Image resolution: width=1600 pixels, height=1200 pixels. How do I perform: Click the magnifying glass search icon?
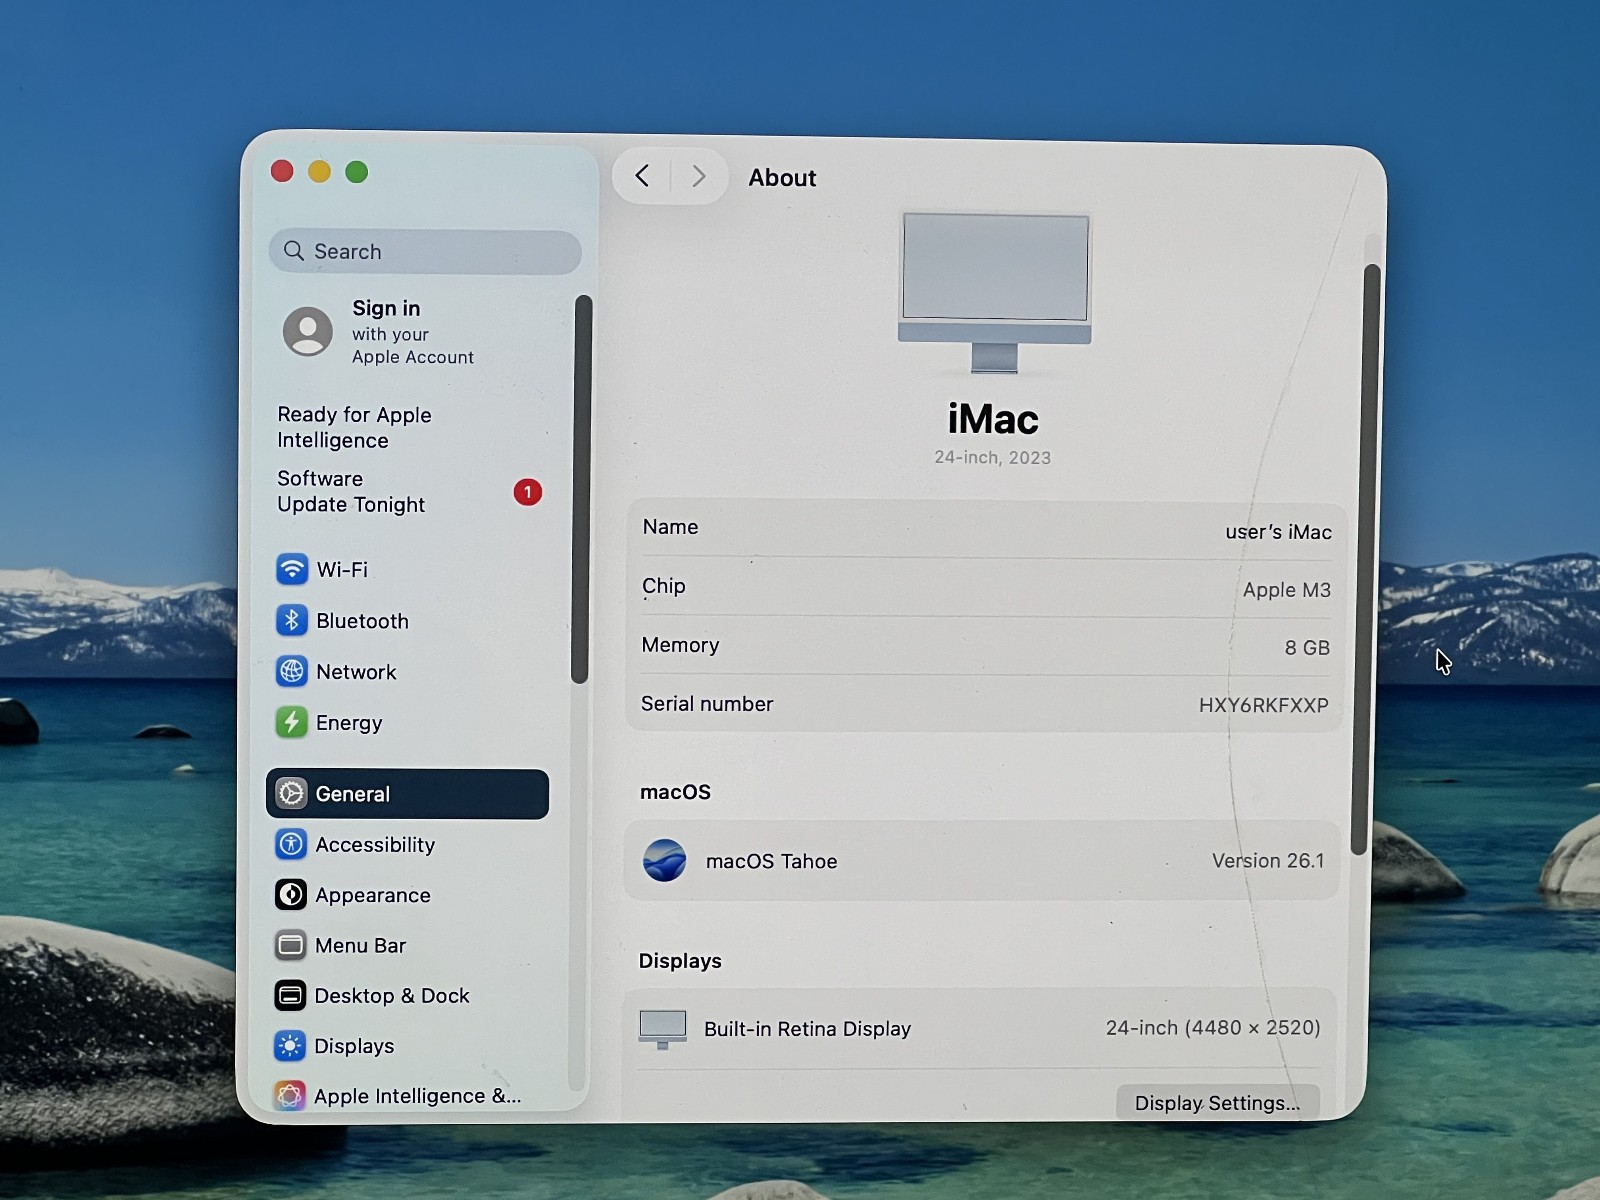tap(294, 251)
